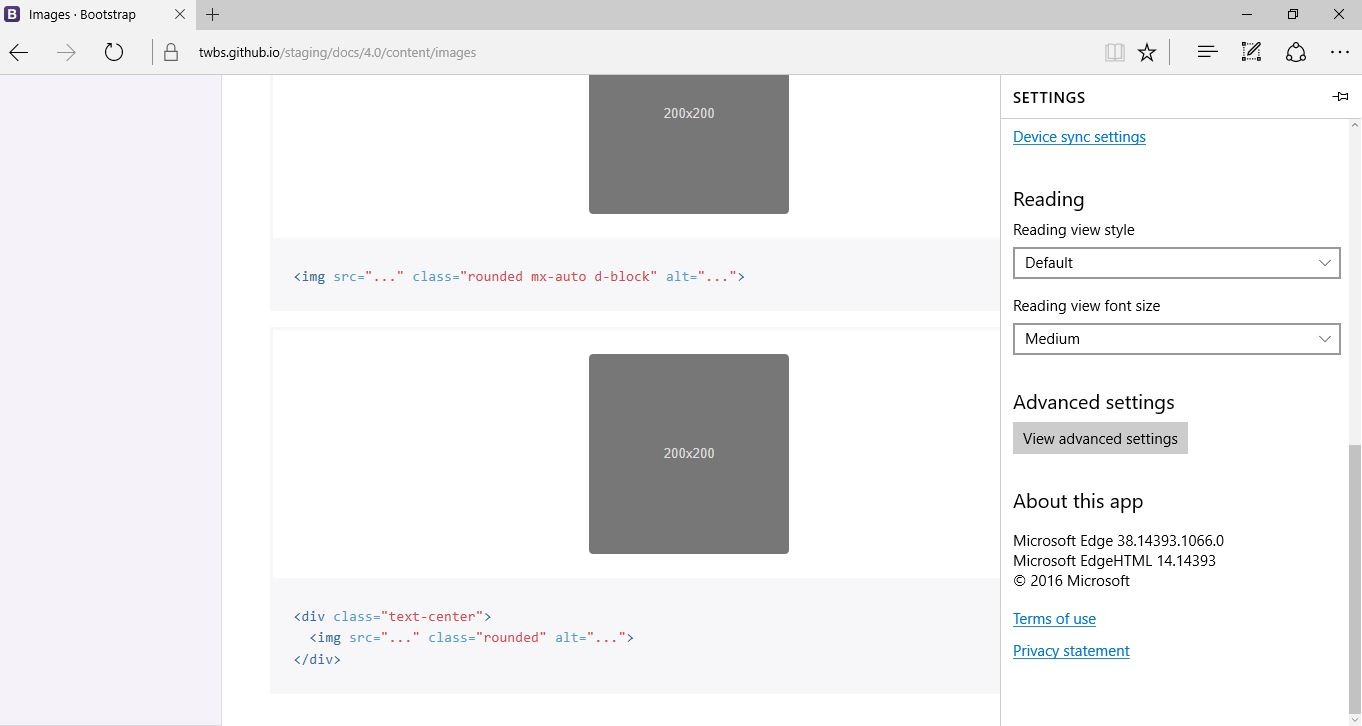Click the About this app heading
Image resolution: width=1362 pixels, height=726 pixels.
point(1078,502)
